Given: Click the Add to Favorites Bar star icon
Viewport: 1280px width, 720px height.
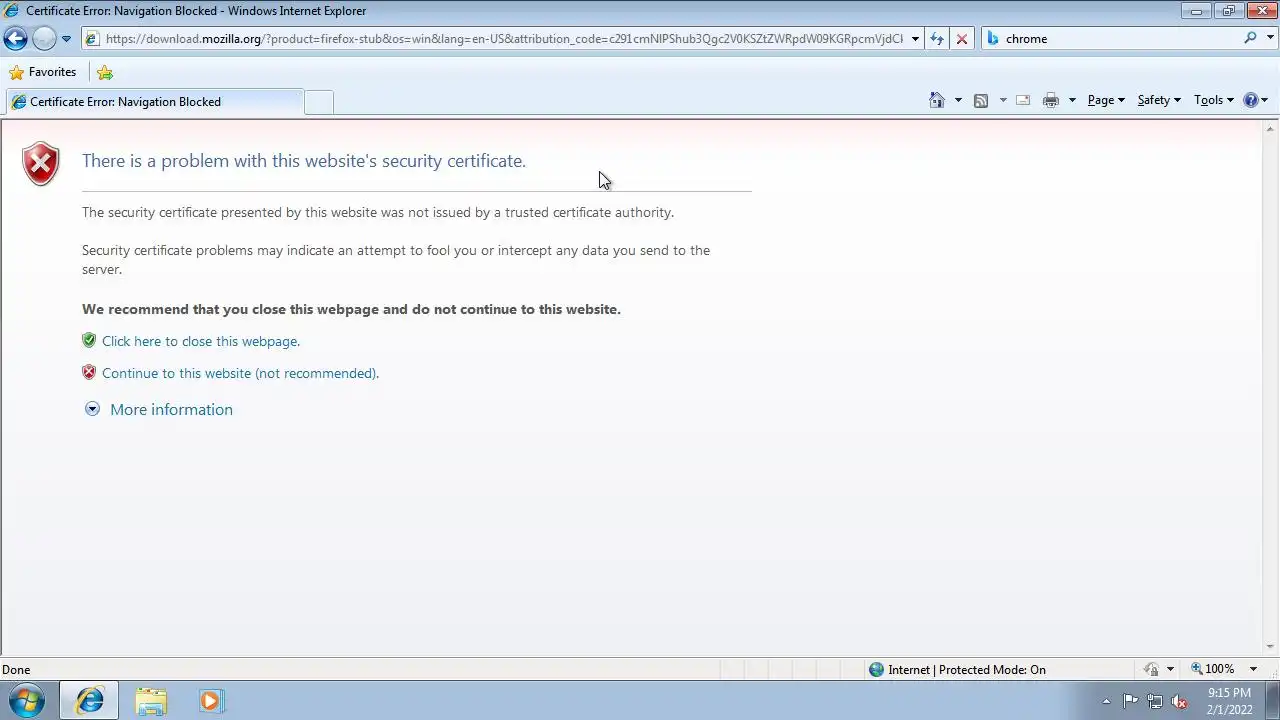Looking at the screenshot, I should click(x=105, y=72).
